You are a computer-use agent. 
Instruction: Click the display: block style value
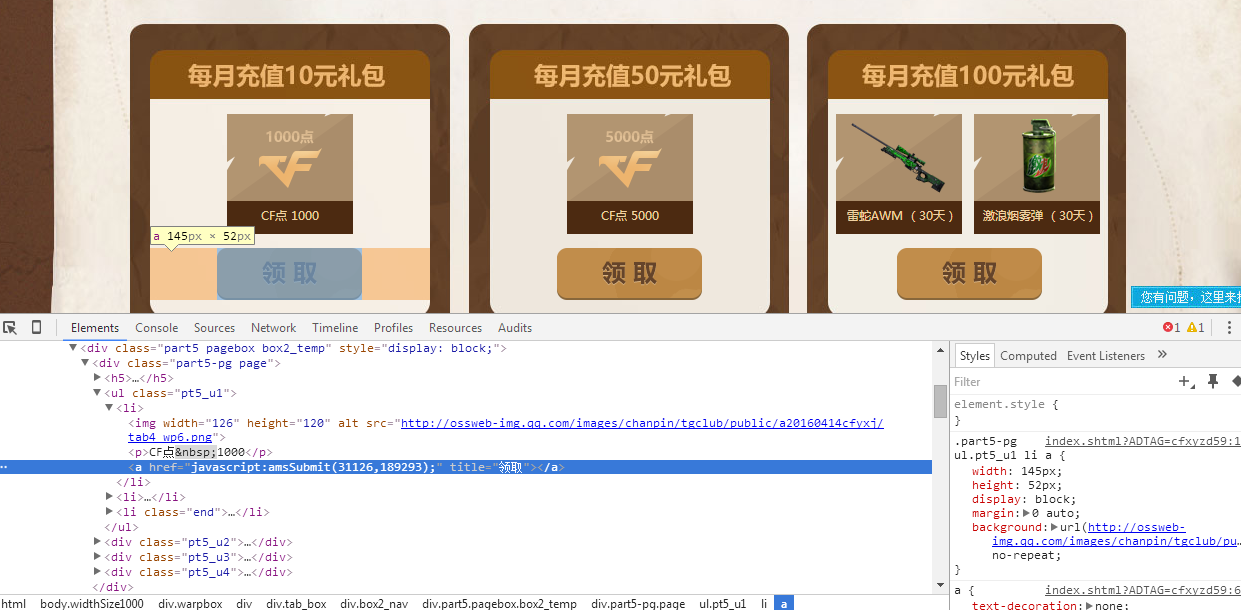click(1054, 499)
